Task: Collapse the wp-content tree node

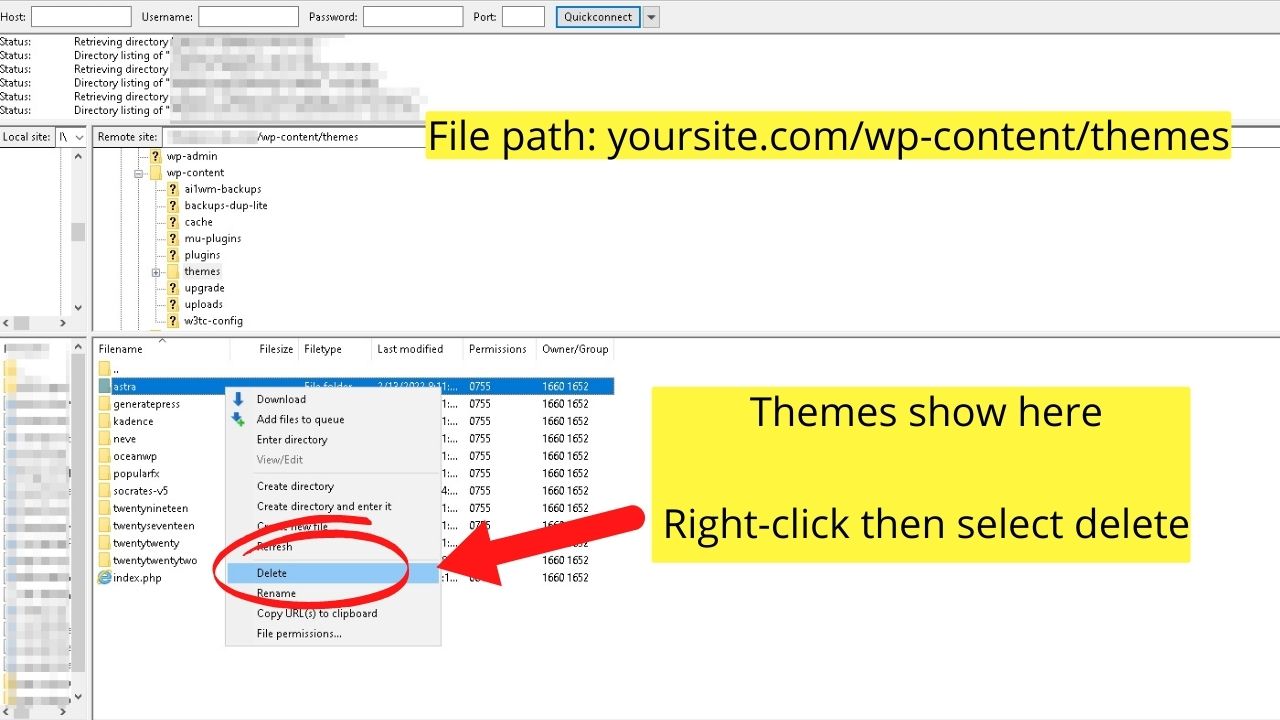Action: [138, 173]
